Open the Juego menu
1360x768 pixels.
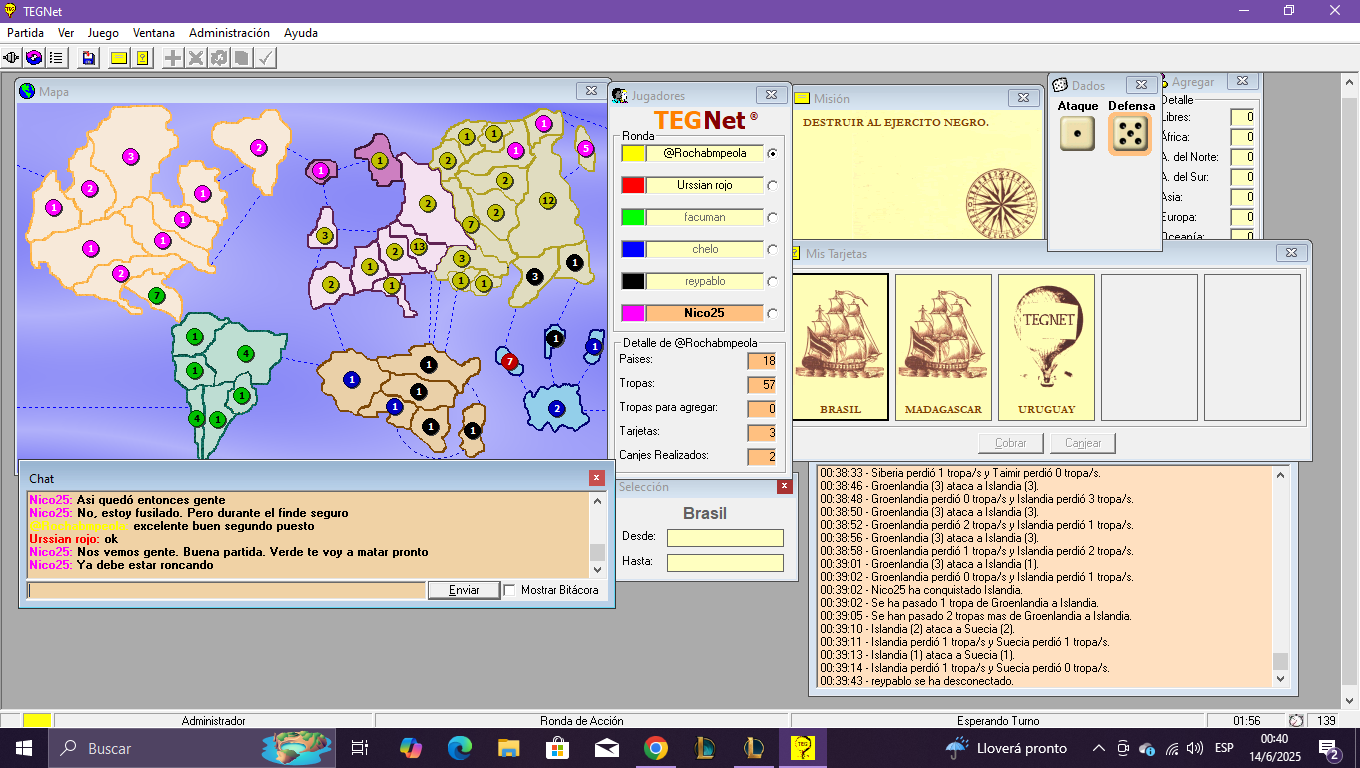pos(103,33)
